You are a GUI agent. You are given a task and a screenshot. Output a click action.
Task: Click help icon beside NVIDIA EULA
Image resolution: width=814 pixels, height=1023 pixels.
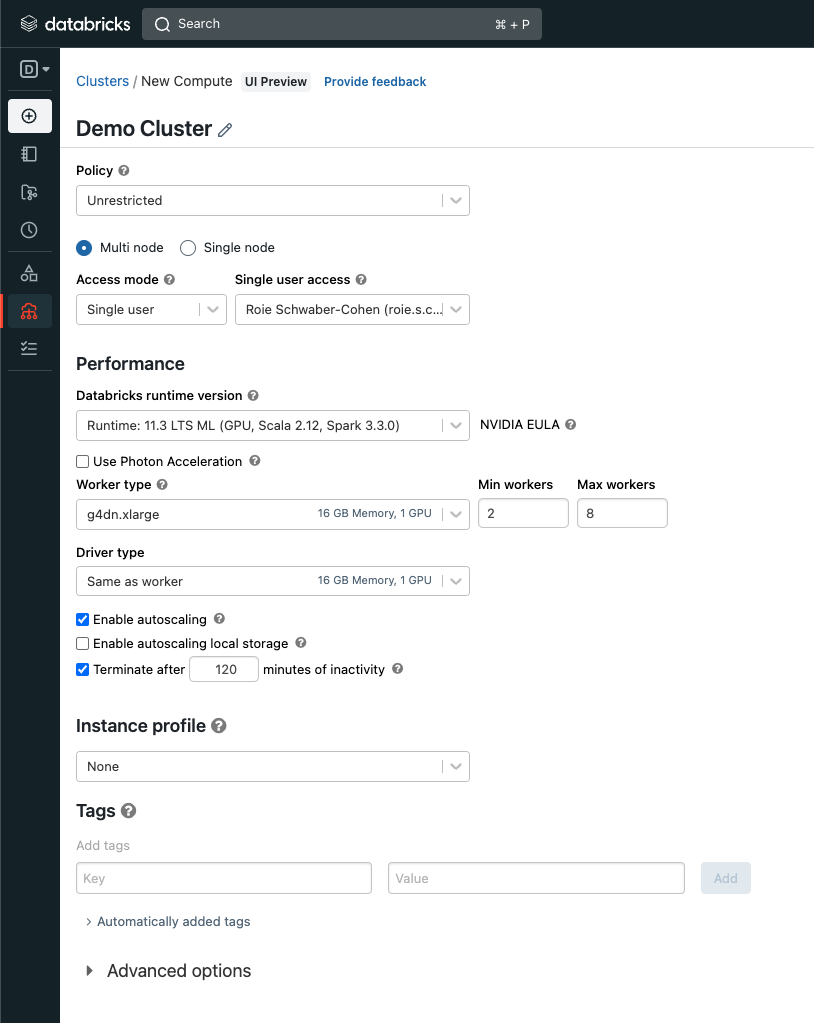tap(571, 425)
